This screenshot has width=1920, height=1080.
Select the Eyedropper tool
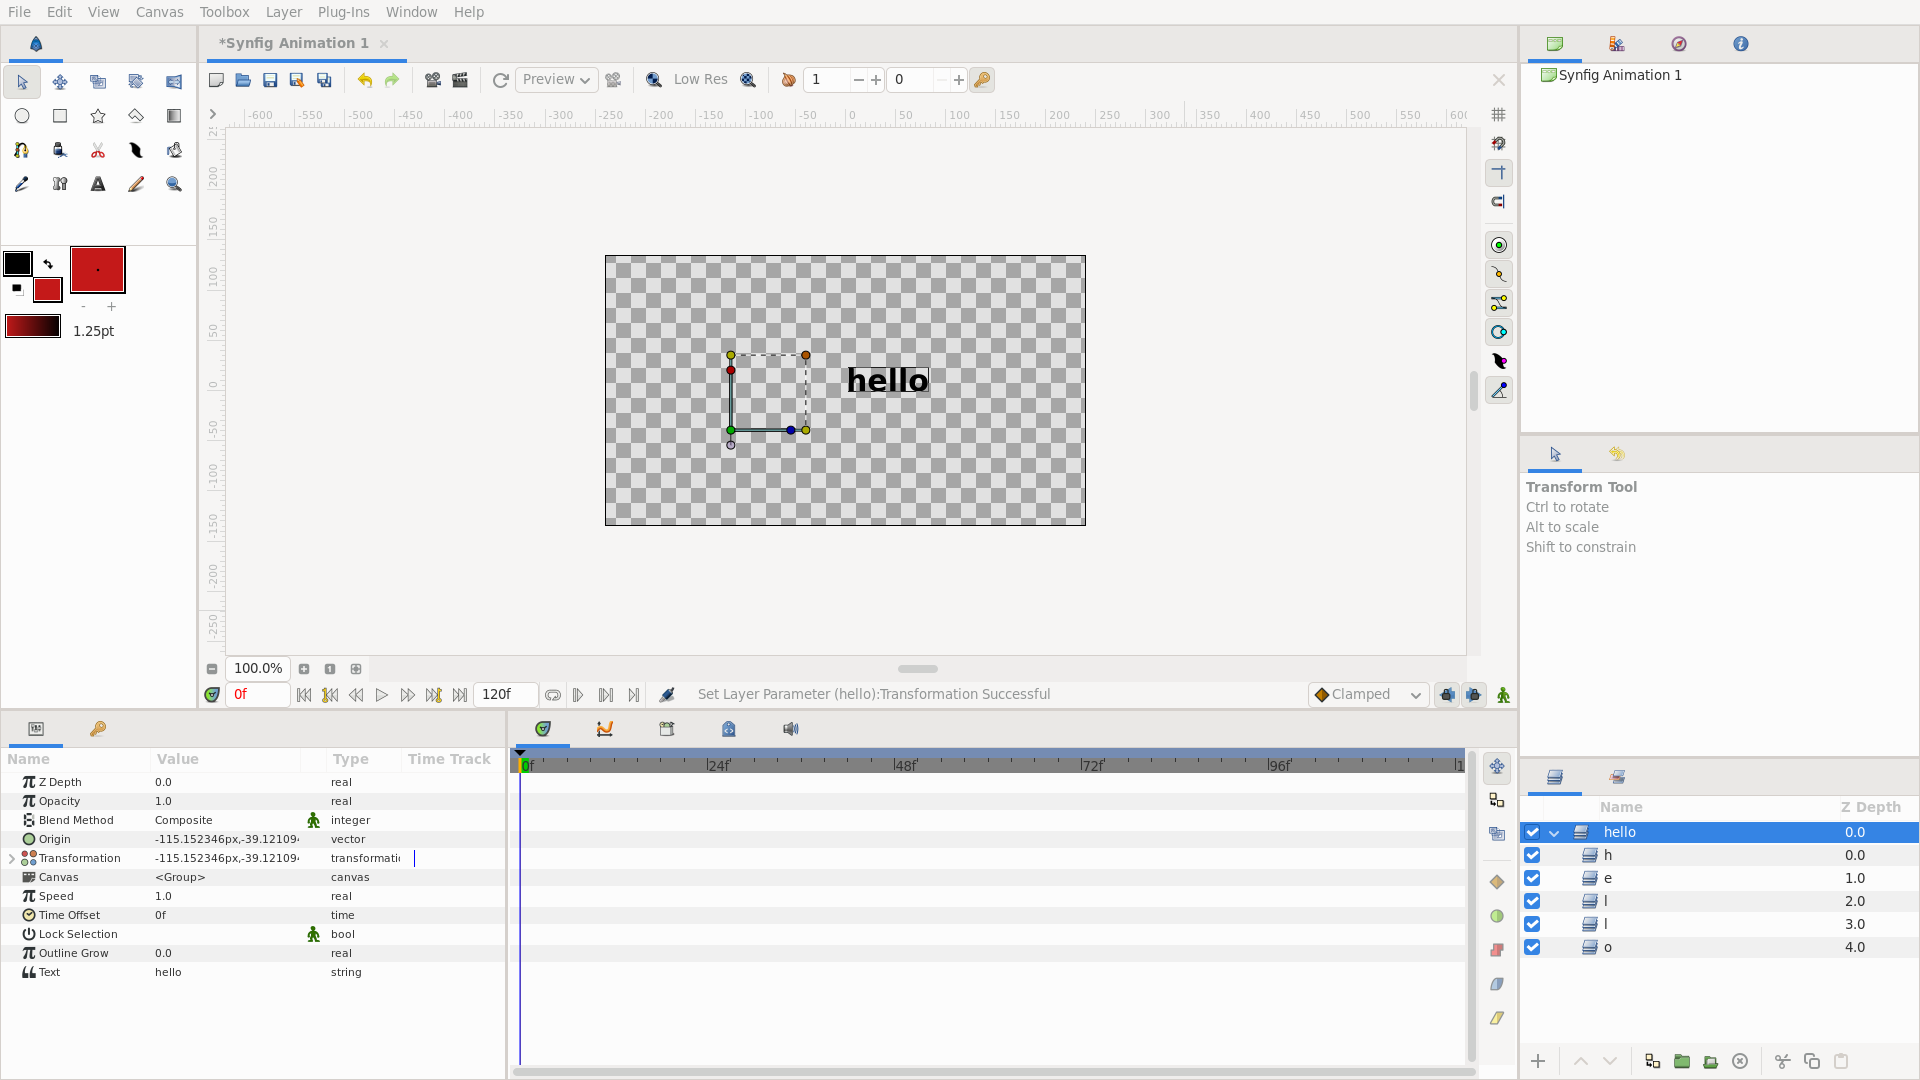coord(22,184)
